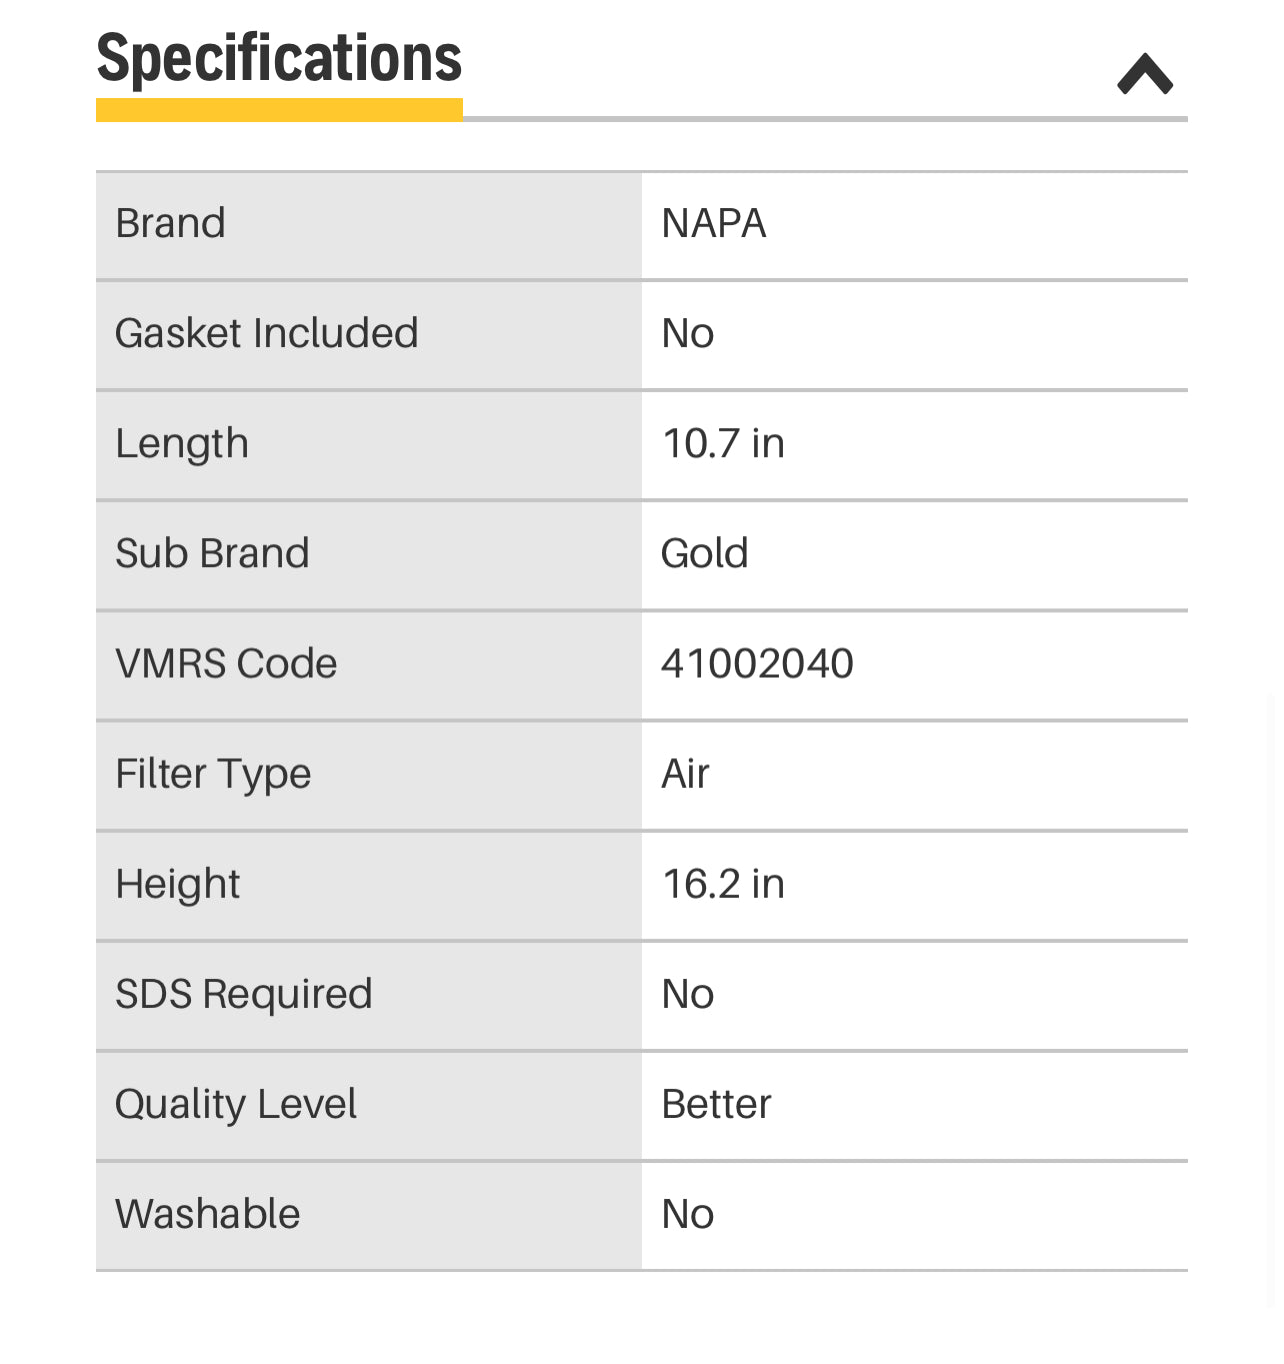Click the Length row label

(x=182, y=443)
